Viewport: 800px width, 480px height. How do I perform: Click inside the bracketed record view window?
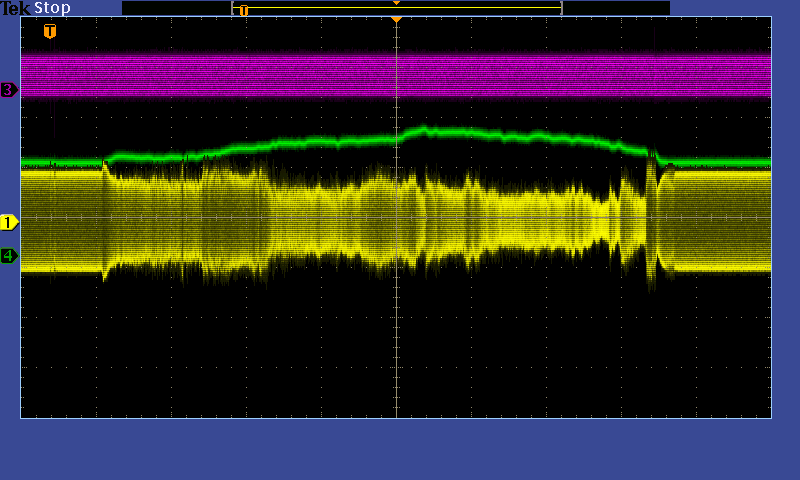pyautogui.click(x=400, y=10)
